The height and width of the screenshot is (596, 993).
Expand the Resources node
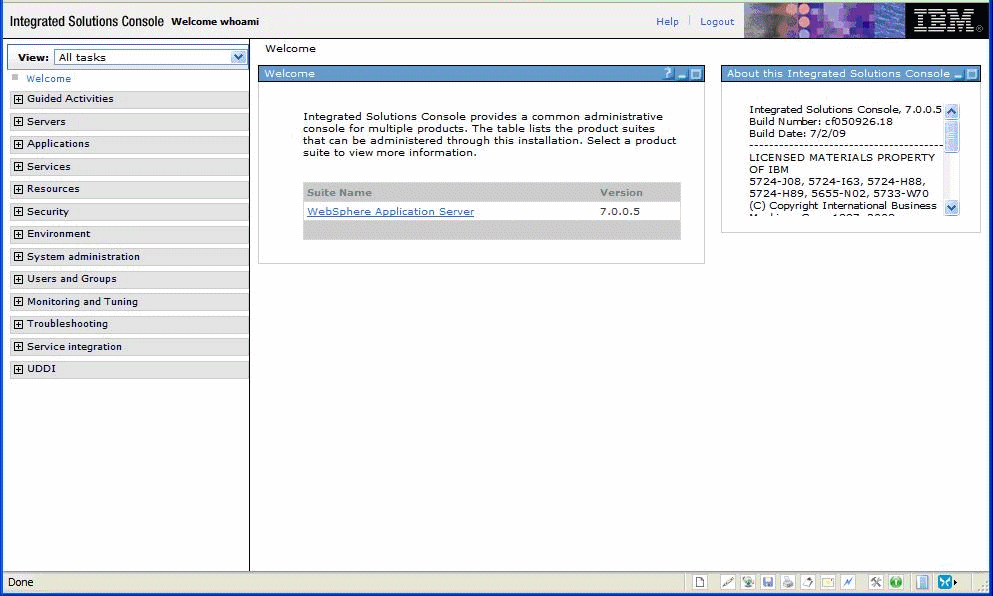click(18, 189)
